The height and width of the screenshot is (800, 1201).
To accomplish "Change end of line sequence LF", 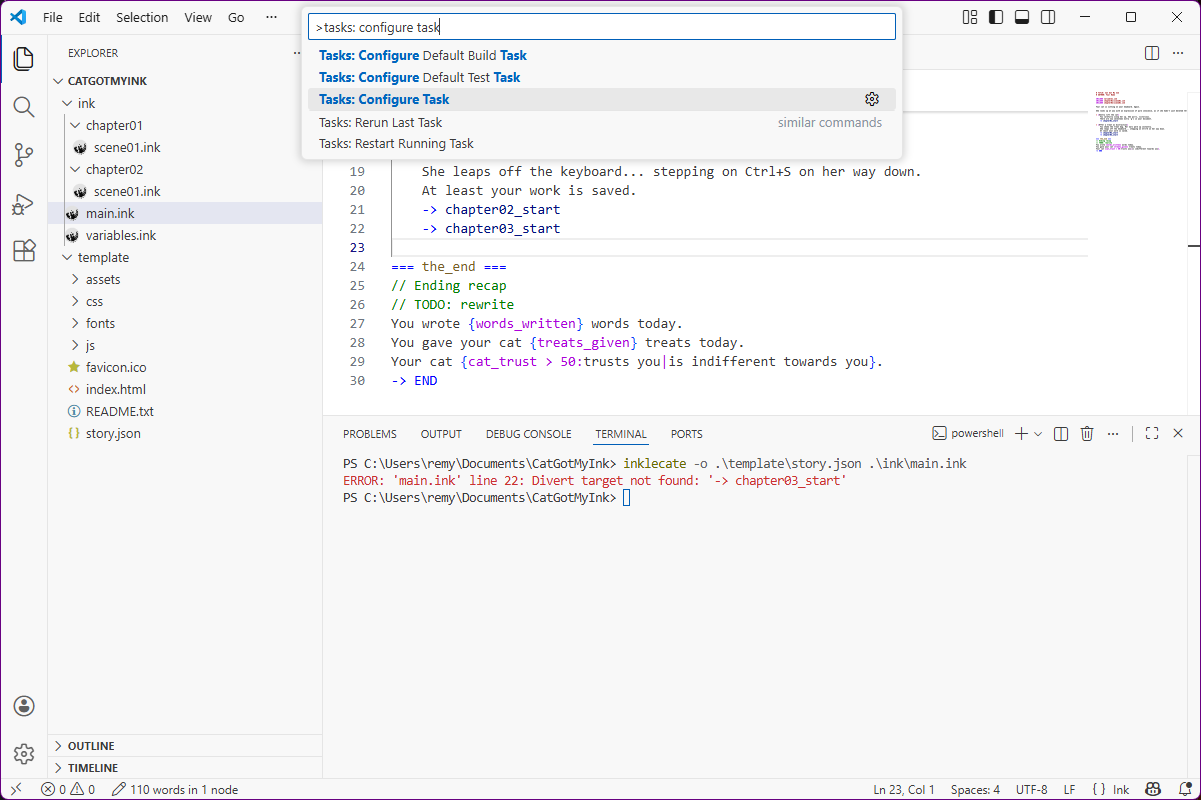I will point(1069,789).
